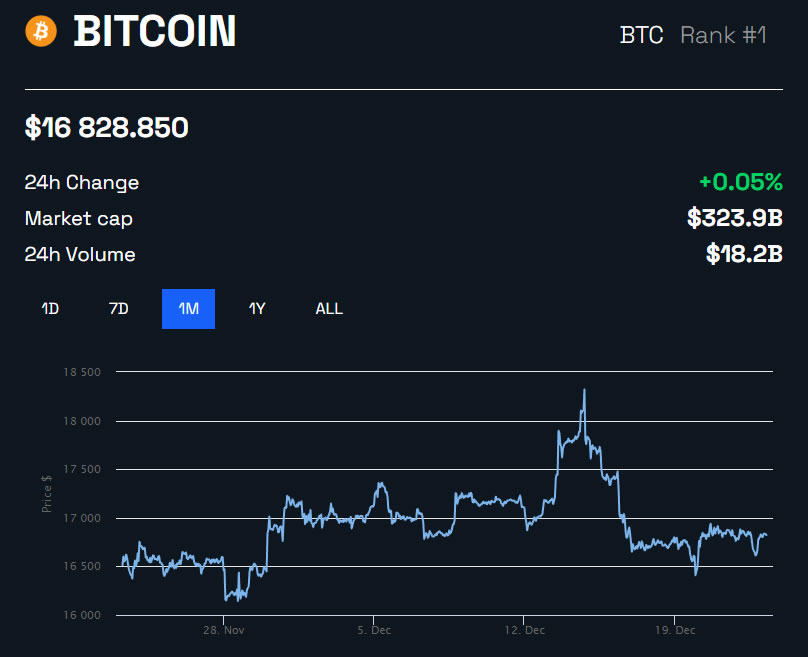
Task: Click the 28. Nov date axis label
Action: (223, 631)
